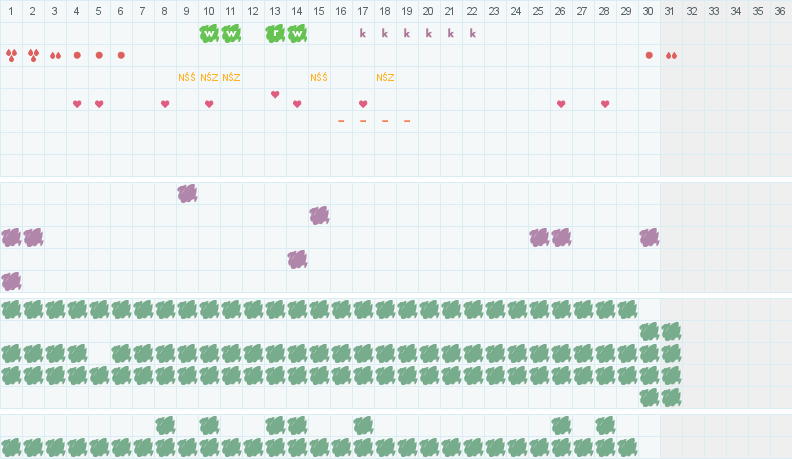Click the red dot on day 30
The height and width of the screenshot is (459, 792).
click(x=649, y=55)
